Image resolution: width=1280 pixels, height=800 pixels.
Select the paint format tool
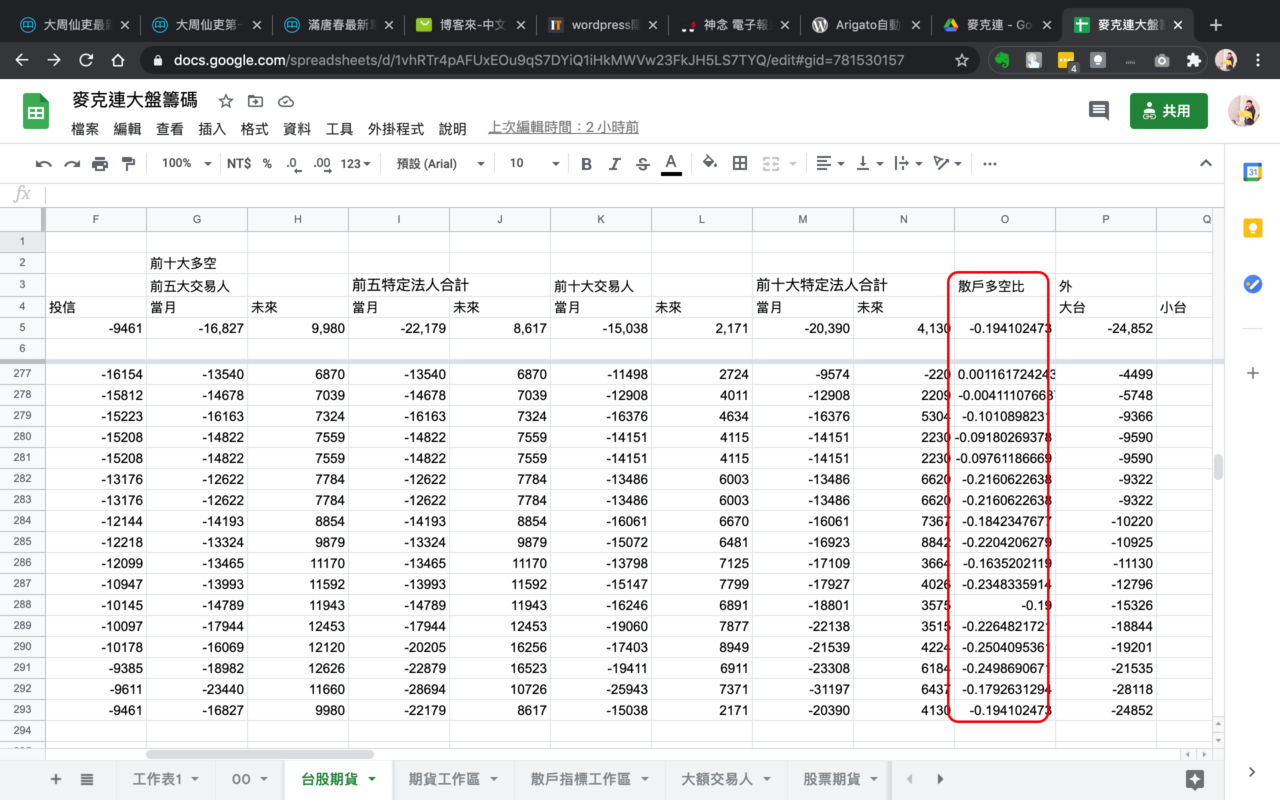(x=128, y=164)
